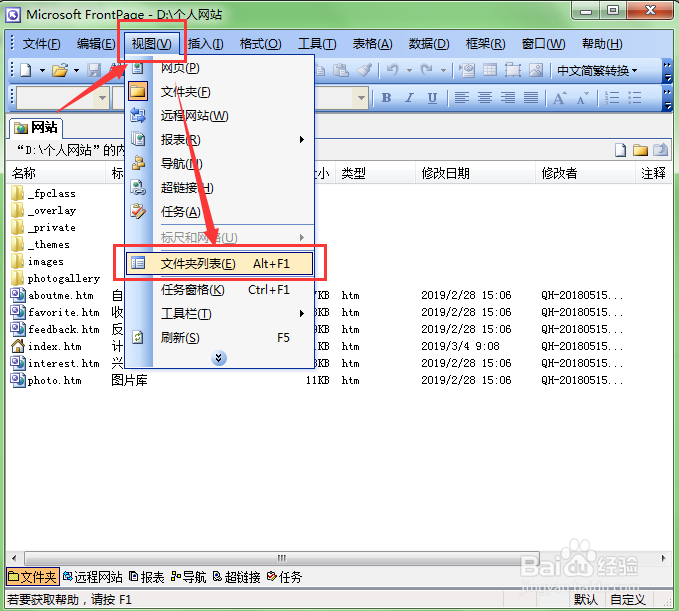Click the Open folder toolbar icon
This screenshot has height=611, width=679.
point(60,70)
